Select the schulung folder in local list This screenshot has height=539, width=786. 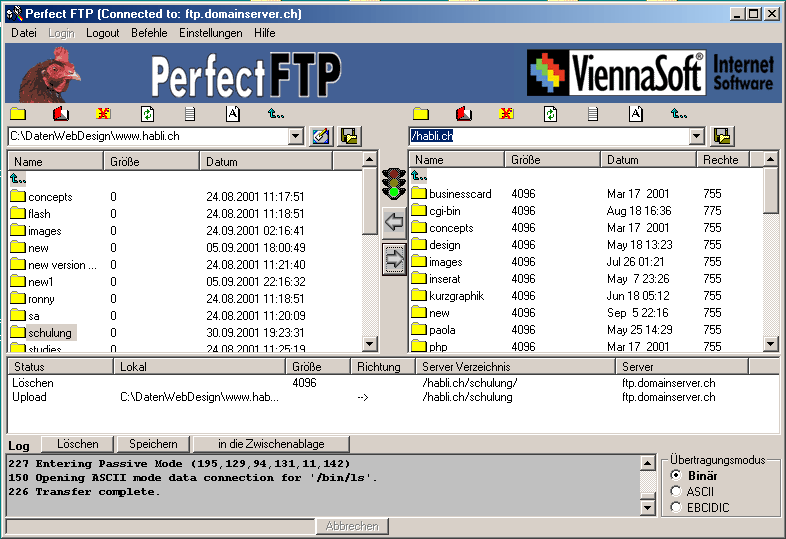[49, 333]
